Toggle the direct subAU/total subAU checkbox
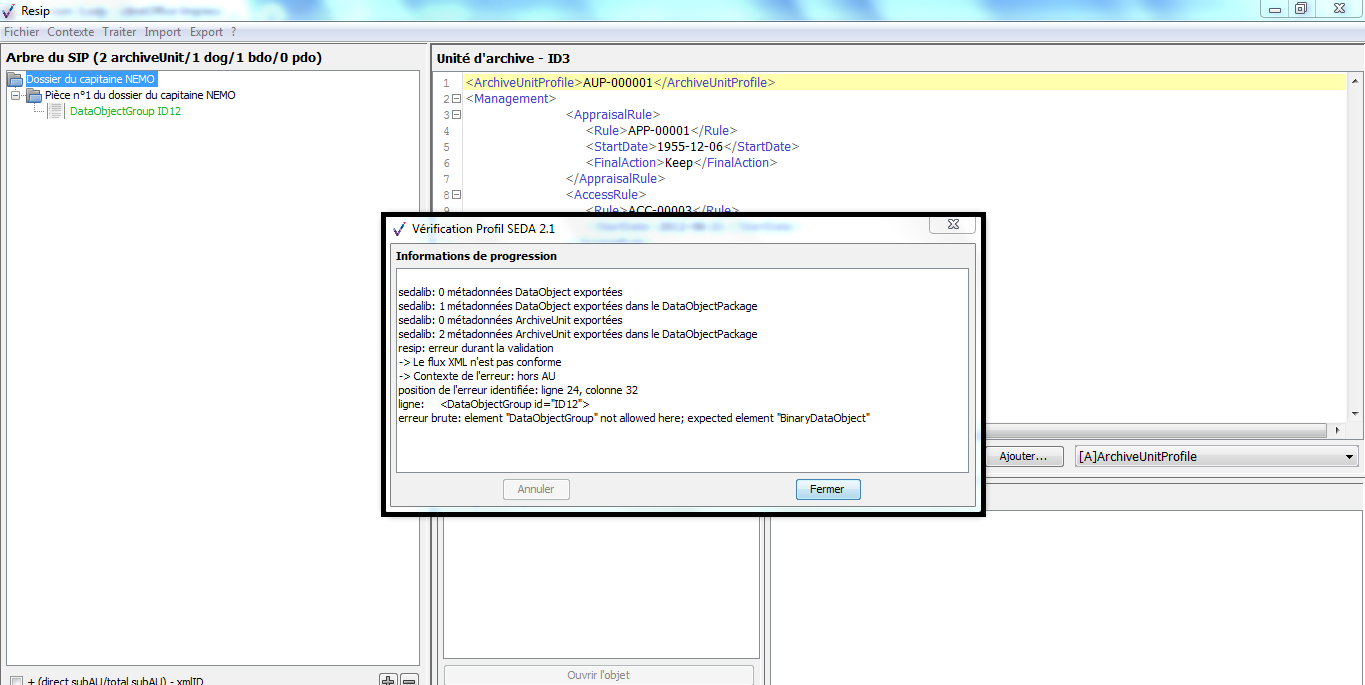Viewport: 1365px width, 685px height. click(16, 681)
